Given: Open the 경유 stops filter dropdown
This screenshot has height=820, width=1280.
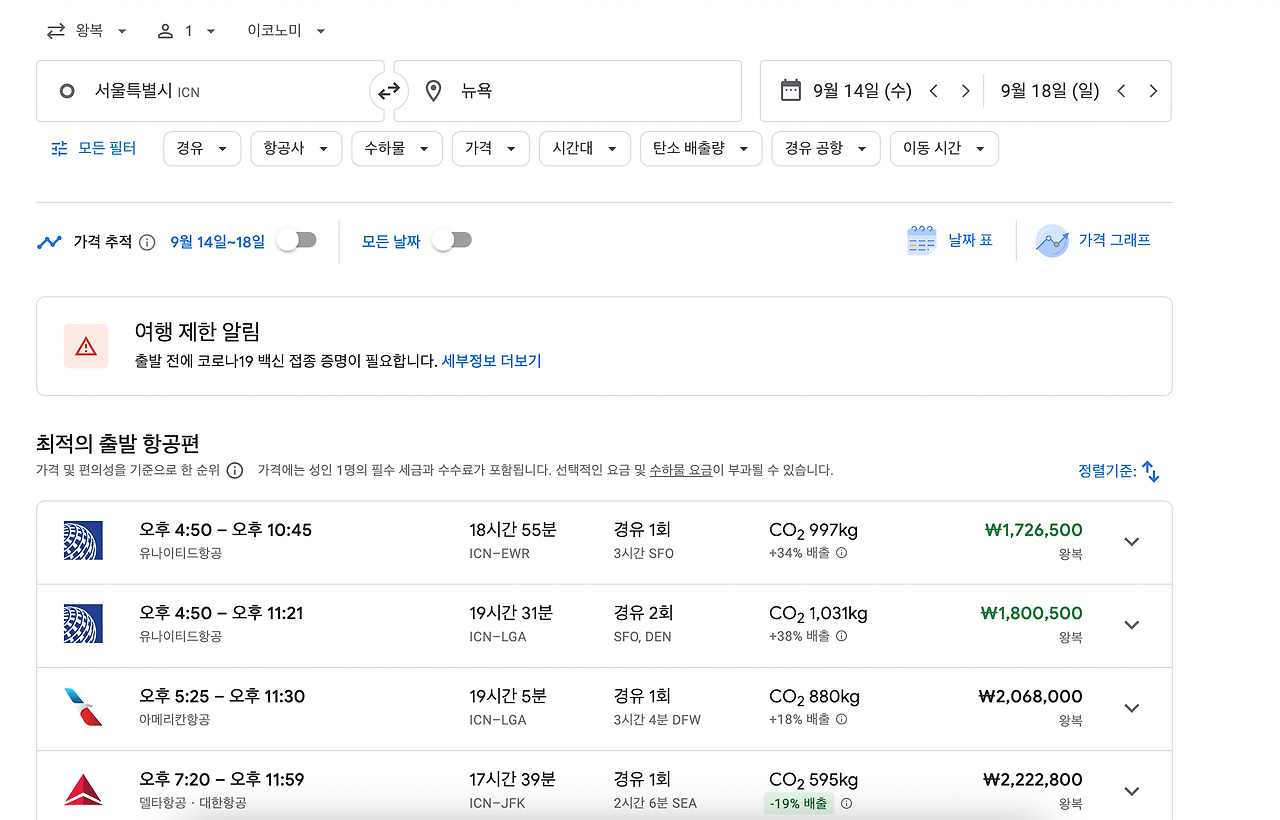Looking at the screenshot, I should coord(202,147).
